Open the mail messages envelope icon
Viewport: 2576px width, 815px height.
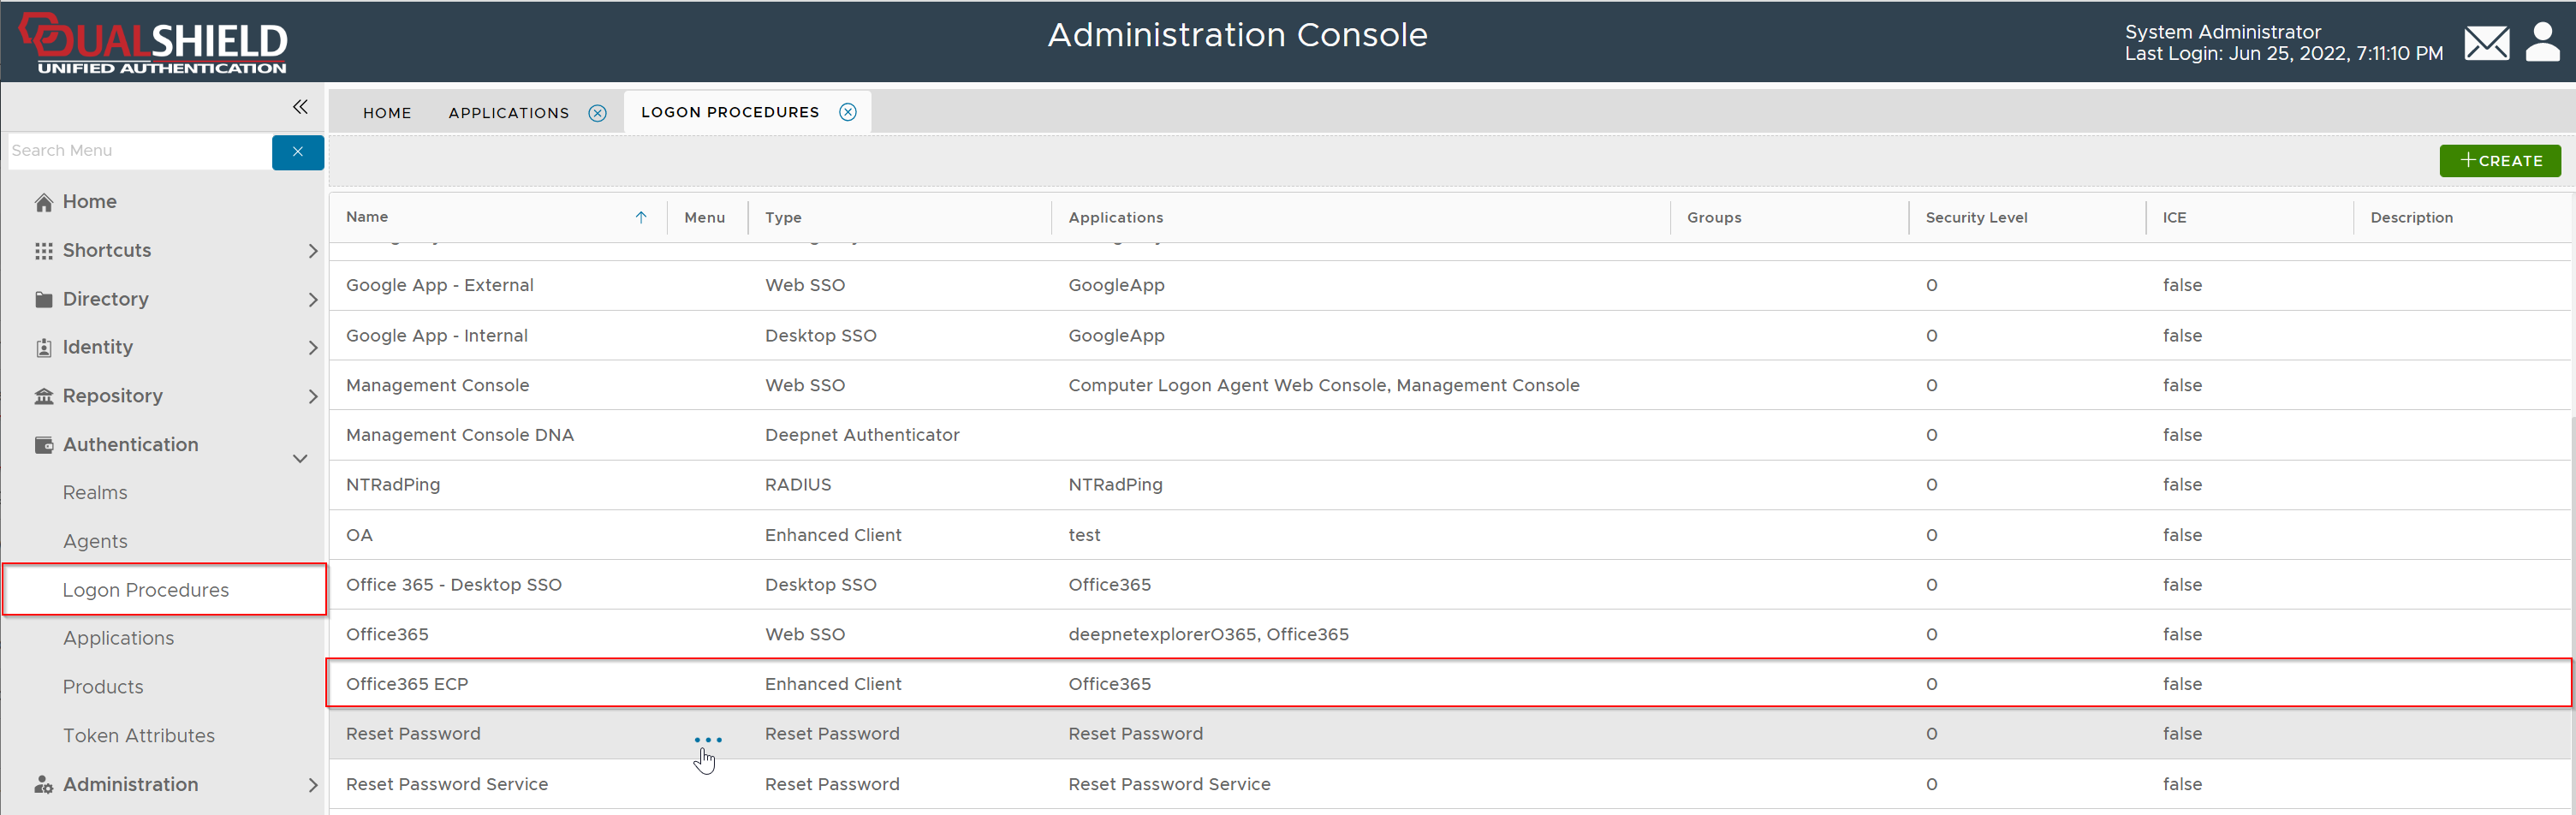click(x=2485, y=43)
